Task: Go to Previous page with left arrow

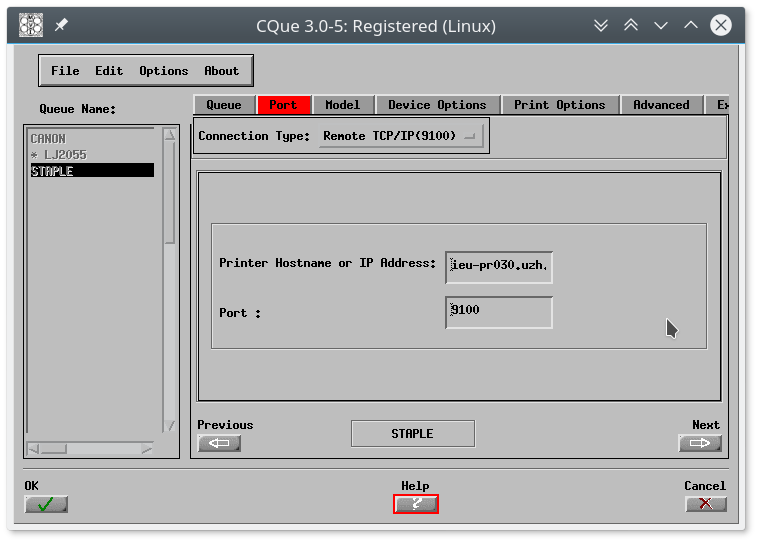Action: 219,443
